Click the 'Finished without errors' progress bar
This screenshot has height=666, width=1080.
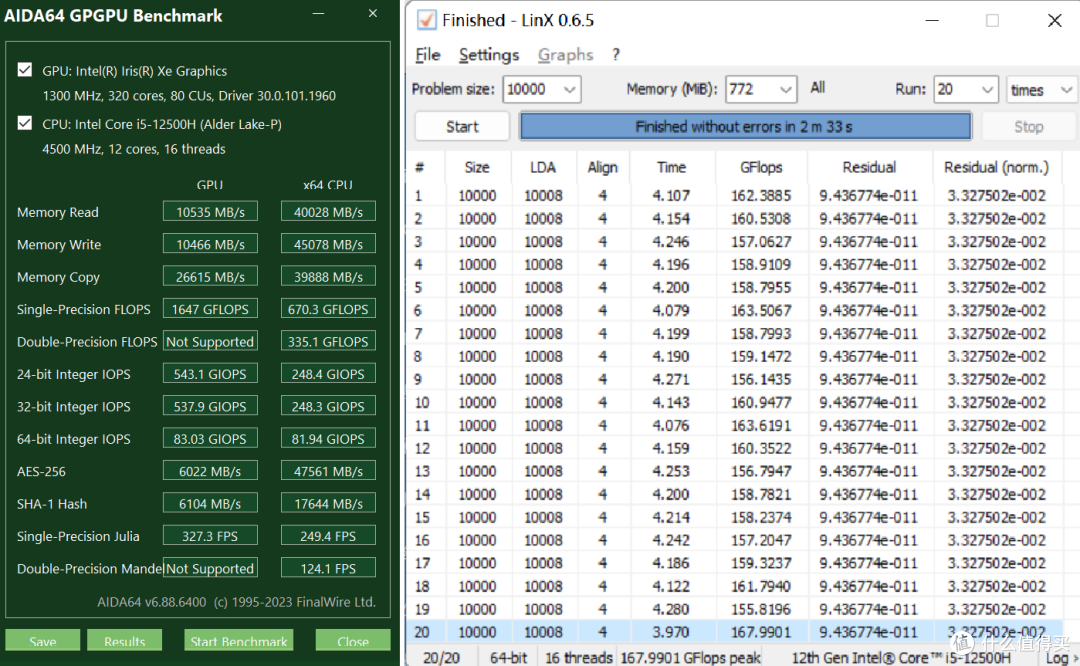pyautogui.click(x=744, y=127)
